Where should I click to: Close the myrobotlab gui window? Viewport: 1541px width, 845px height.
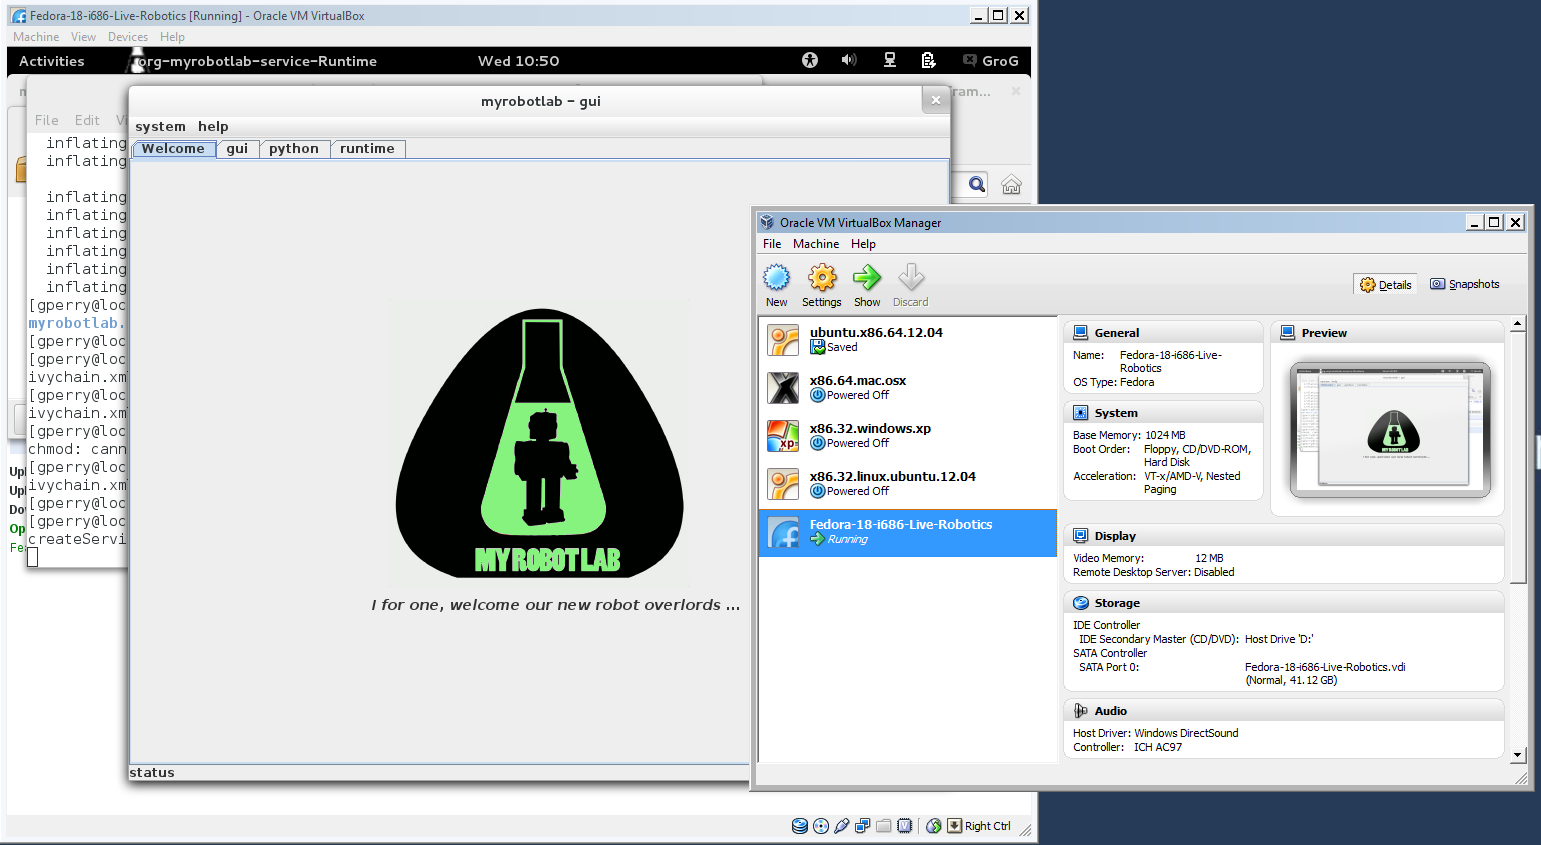(935, 100)
